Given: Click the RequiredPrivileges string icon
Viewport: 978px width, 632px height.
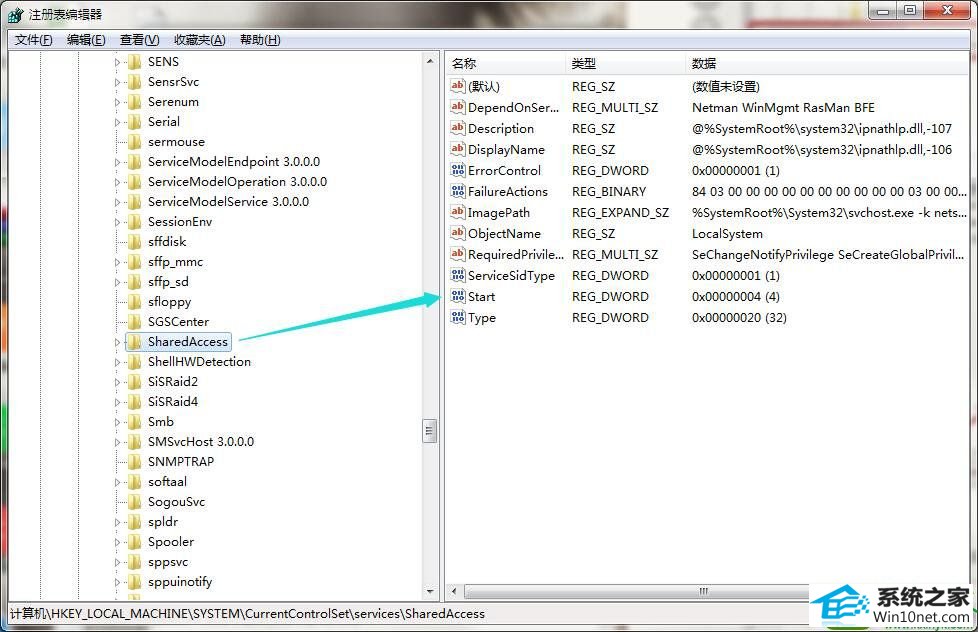Looking at the screenshot, I should coord(458,254).
